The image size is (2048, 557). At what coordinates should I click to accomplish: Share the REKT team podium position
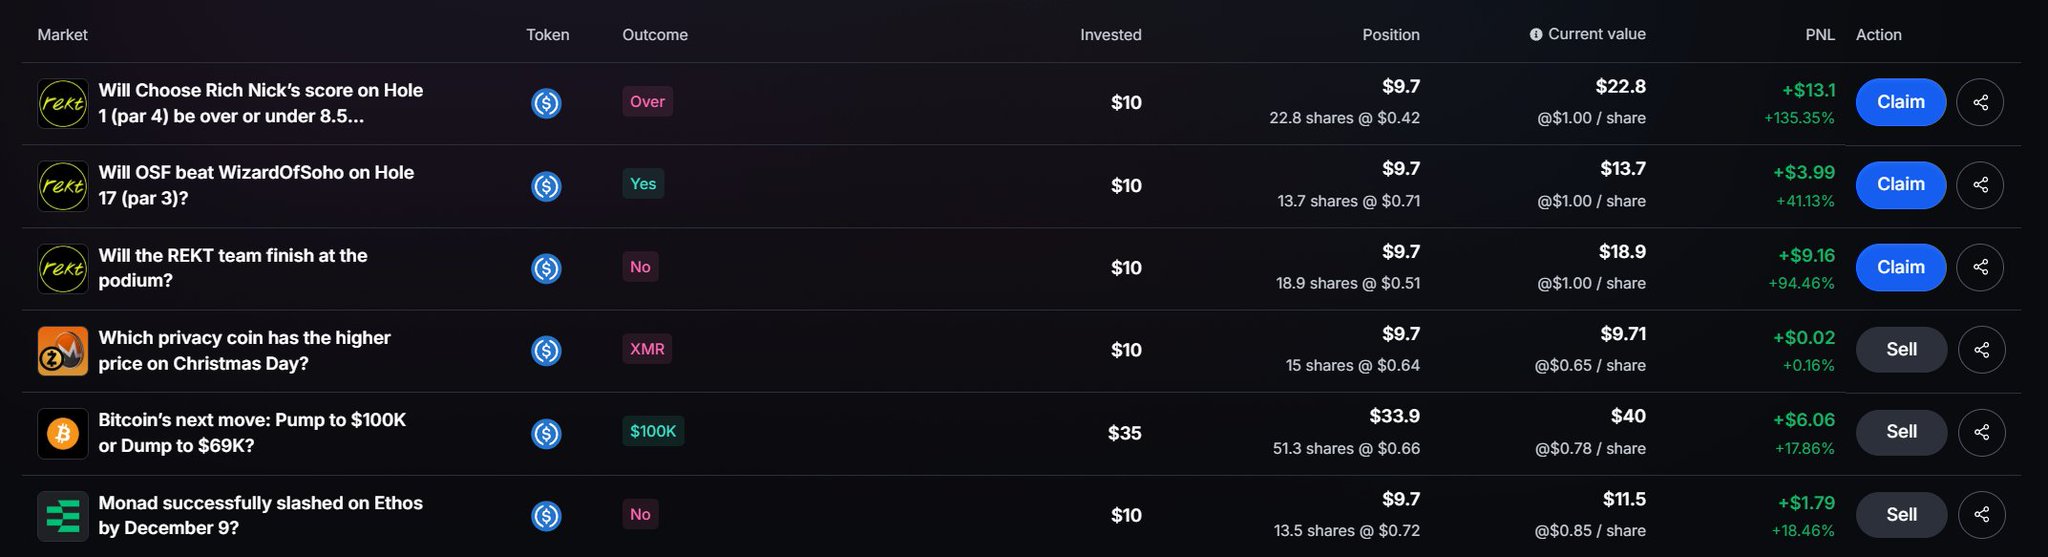(1980, 267)
